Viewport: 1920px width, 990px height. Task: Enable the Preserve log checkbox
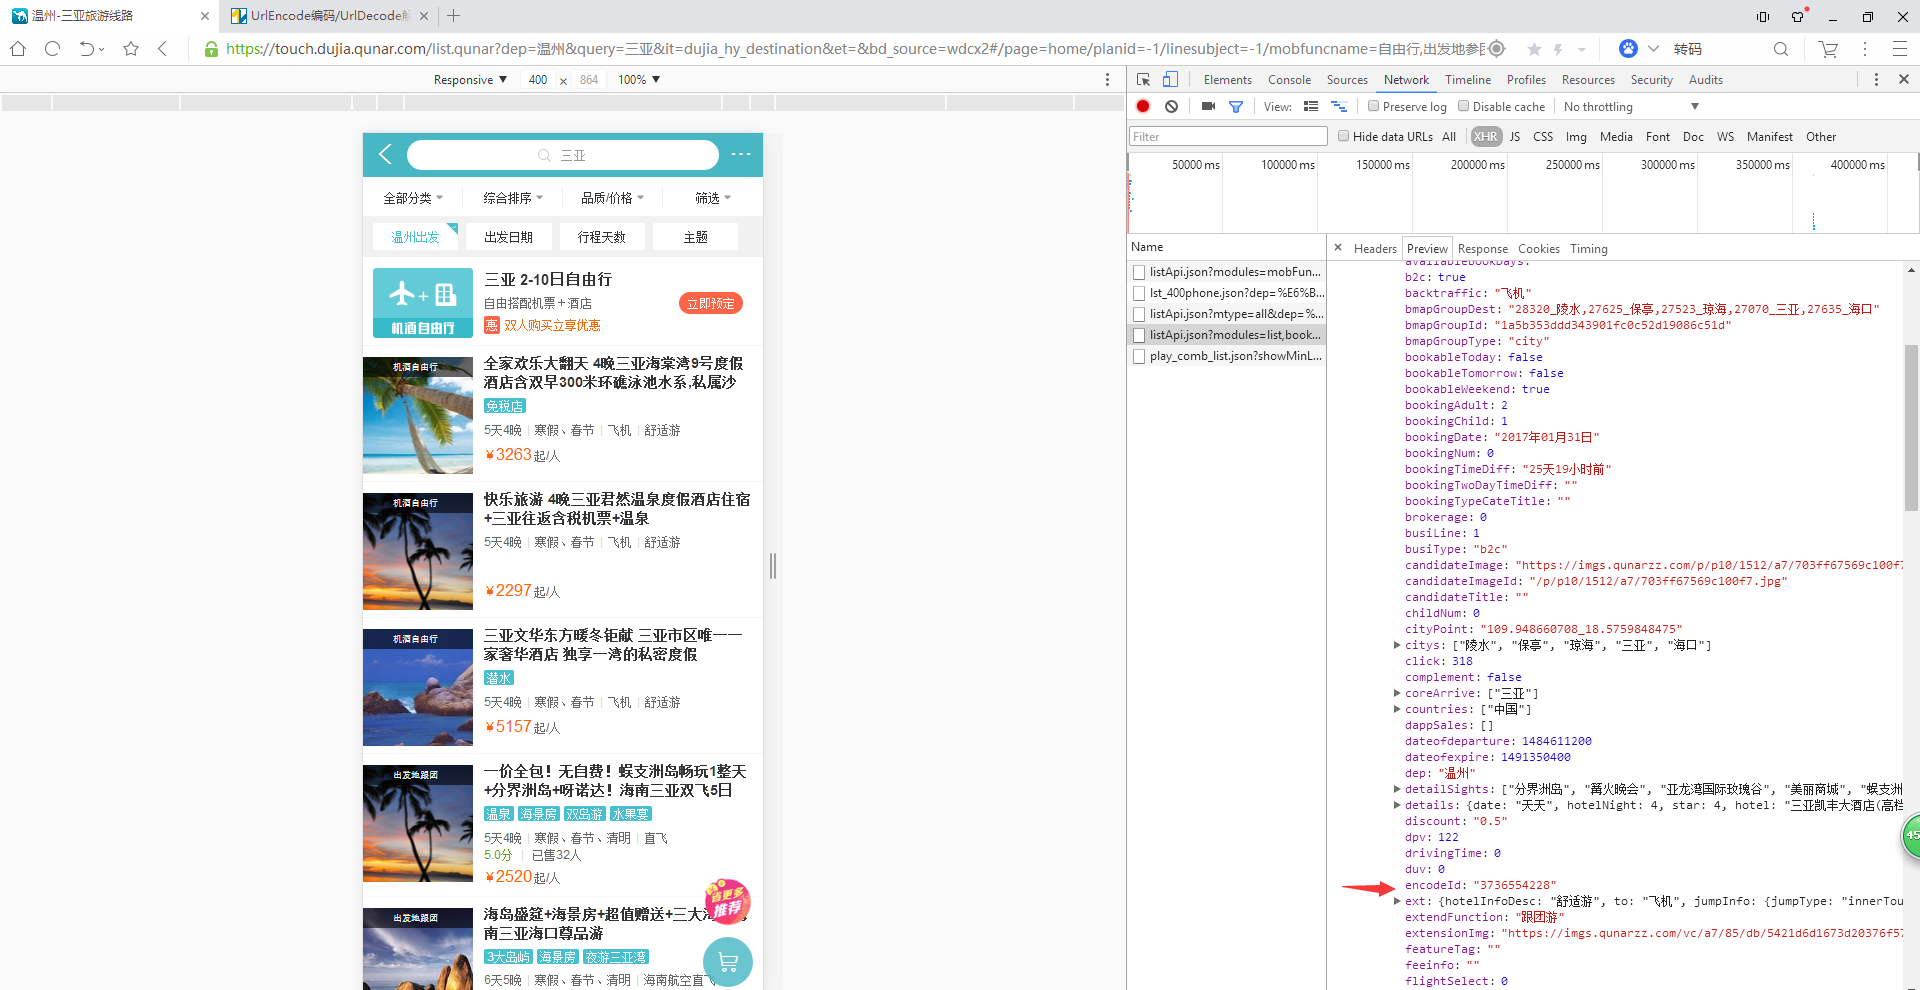1374,106
